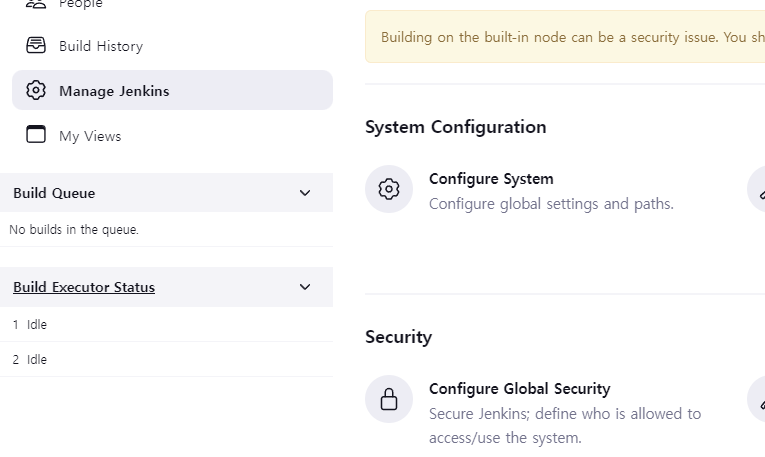The height and width of the screenshot is (457, 765).
Task: Open Build History from sidebar
Action: (101, 46)
